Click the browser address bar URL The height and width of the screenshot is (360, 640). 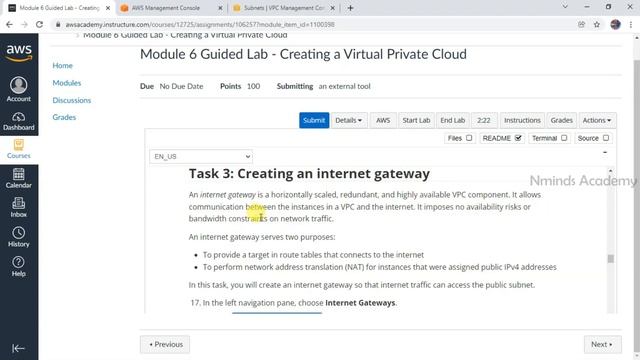(x=200, y=24)
